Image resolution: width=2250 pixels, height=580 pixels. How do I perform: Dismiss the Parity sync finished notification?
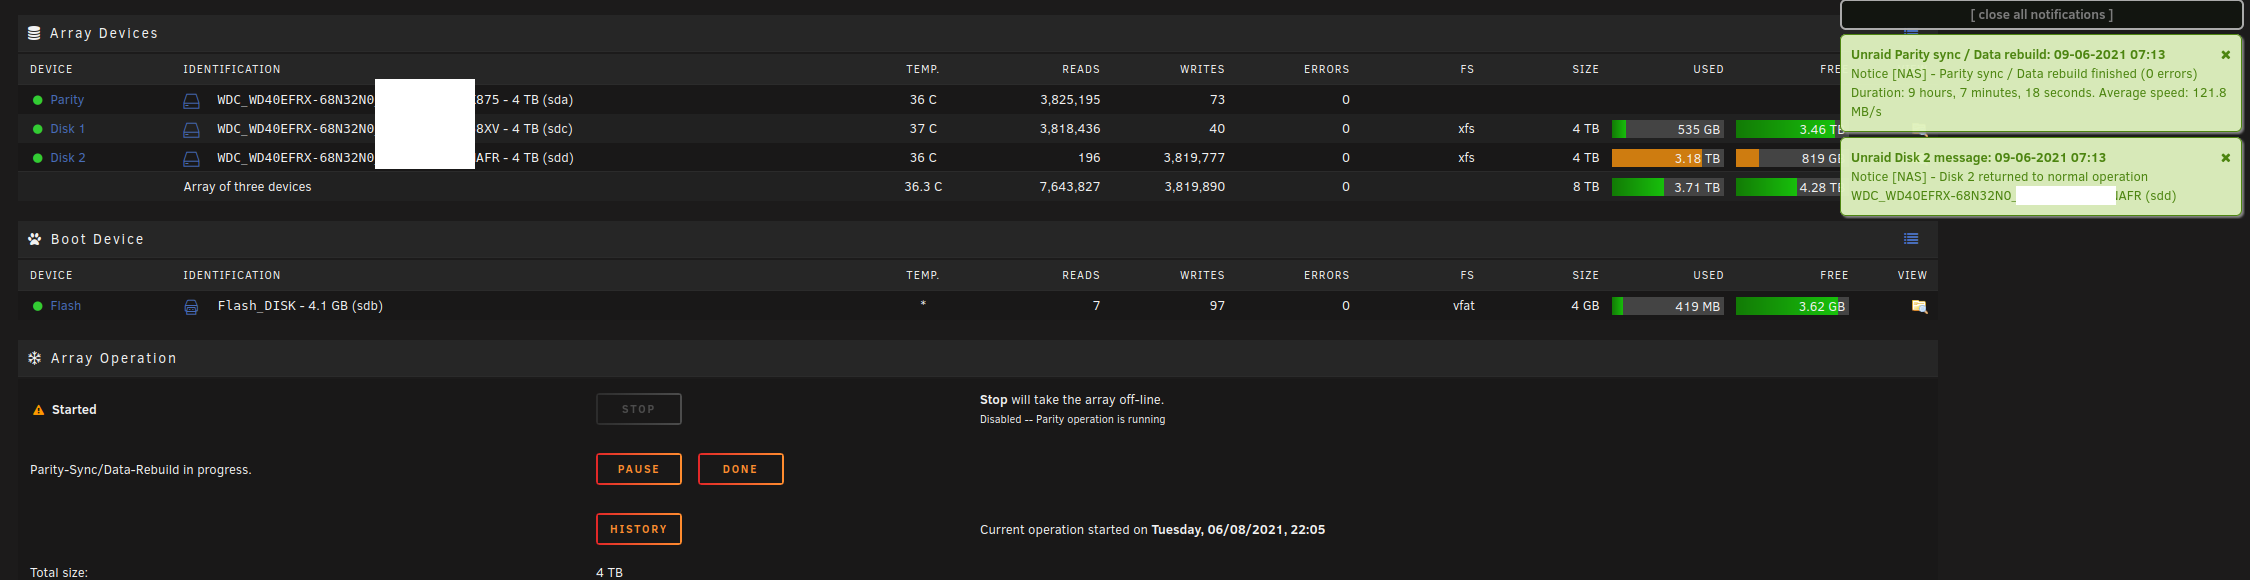(2226, 55)
